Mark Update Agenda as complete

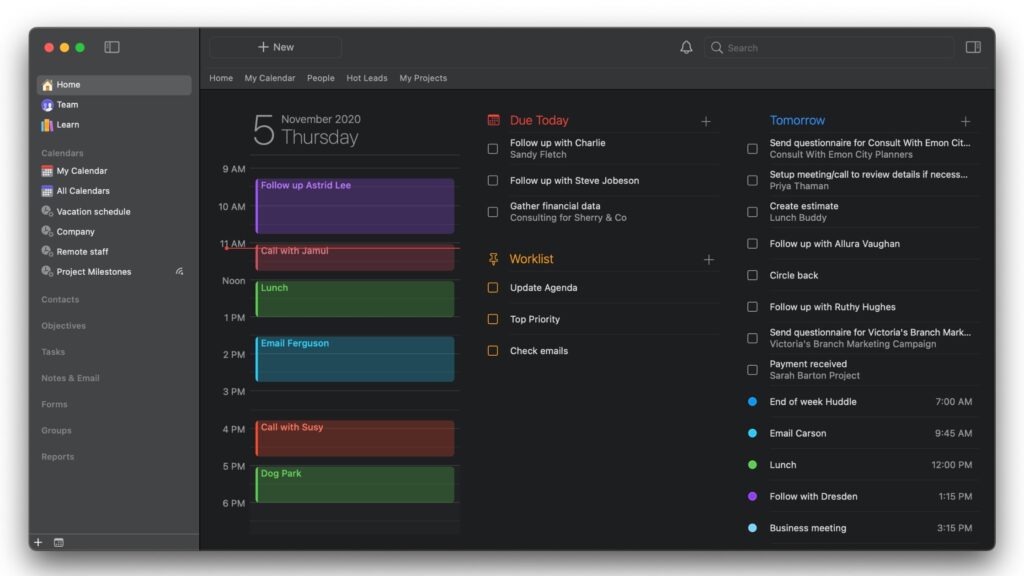pyautogui.click(x=492, y=287)
